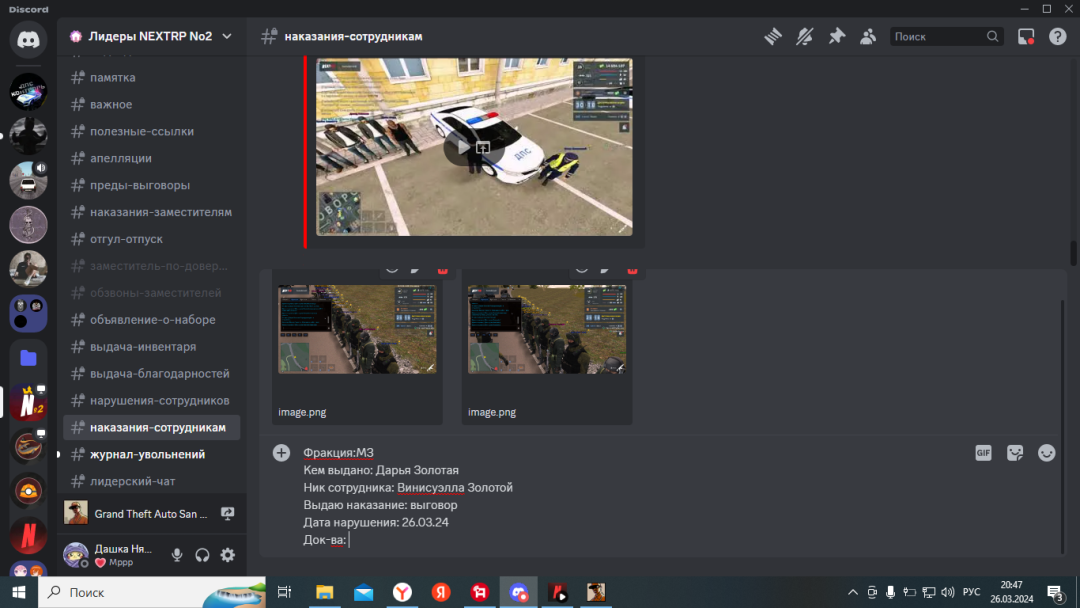Open the Threads panel in header
Viewport: 1080px width, 608px height.
pos(773,36)
